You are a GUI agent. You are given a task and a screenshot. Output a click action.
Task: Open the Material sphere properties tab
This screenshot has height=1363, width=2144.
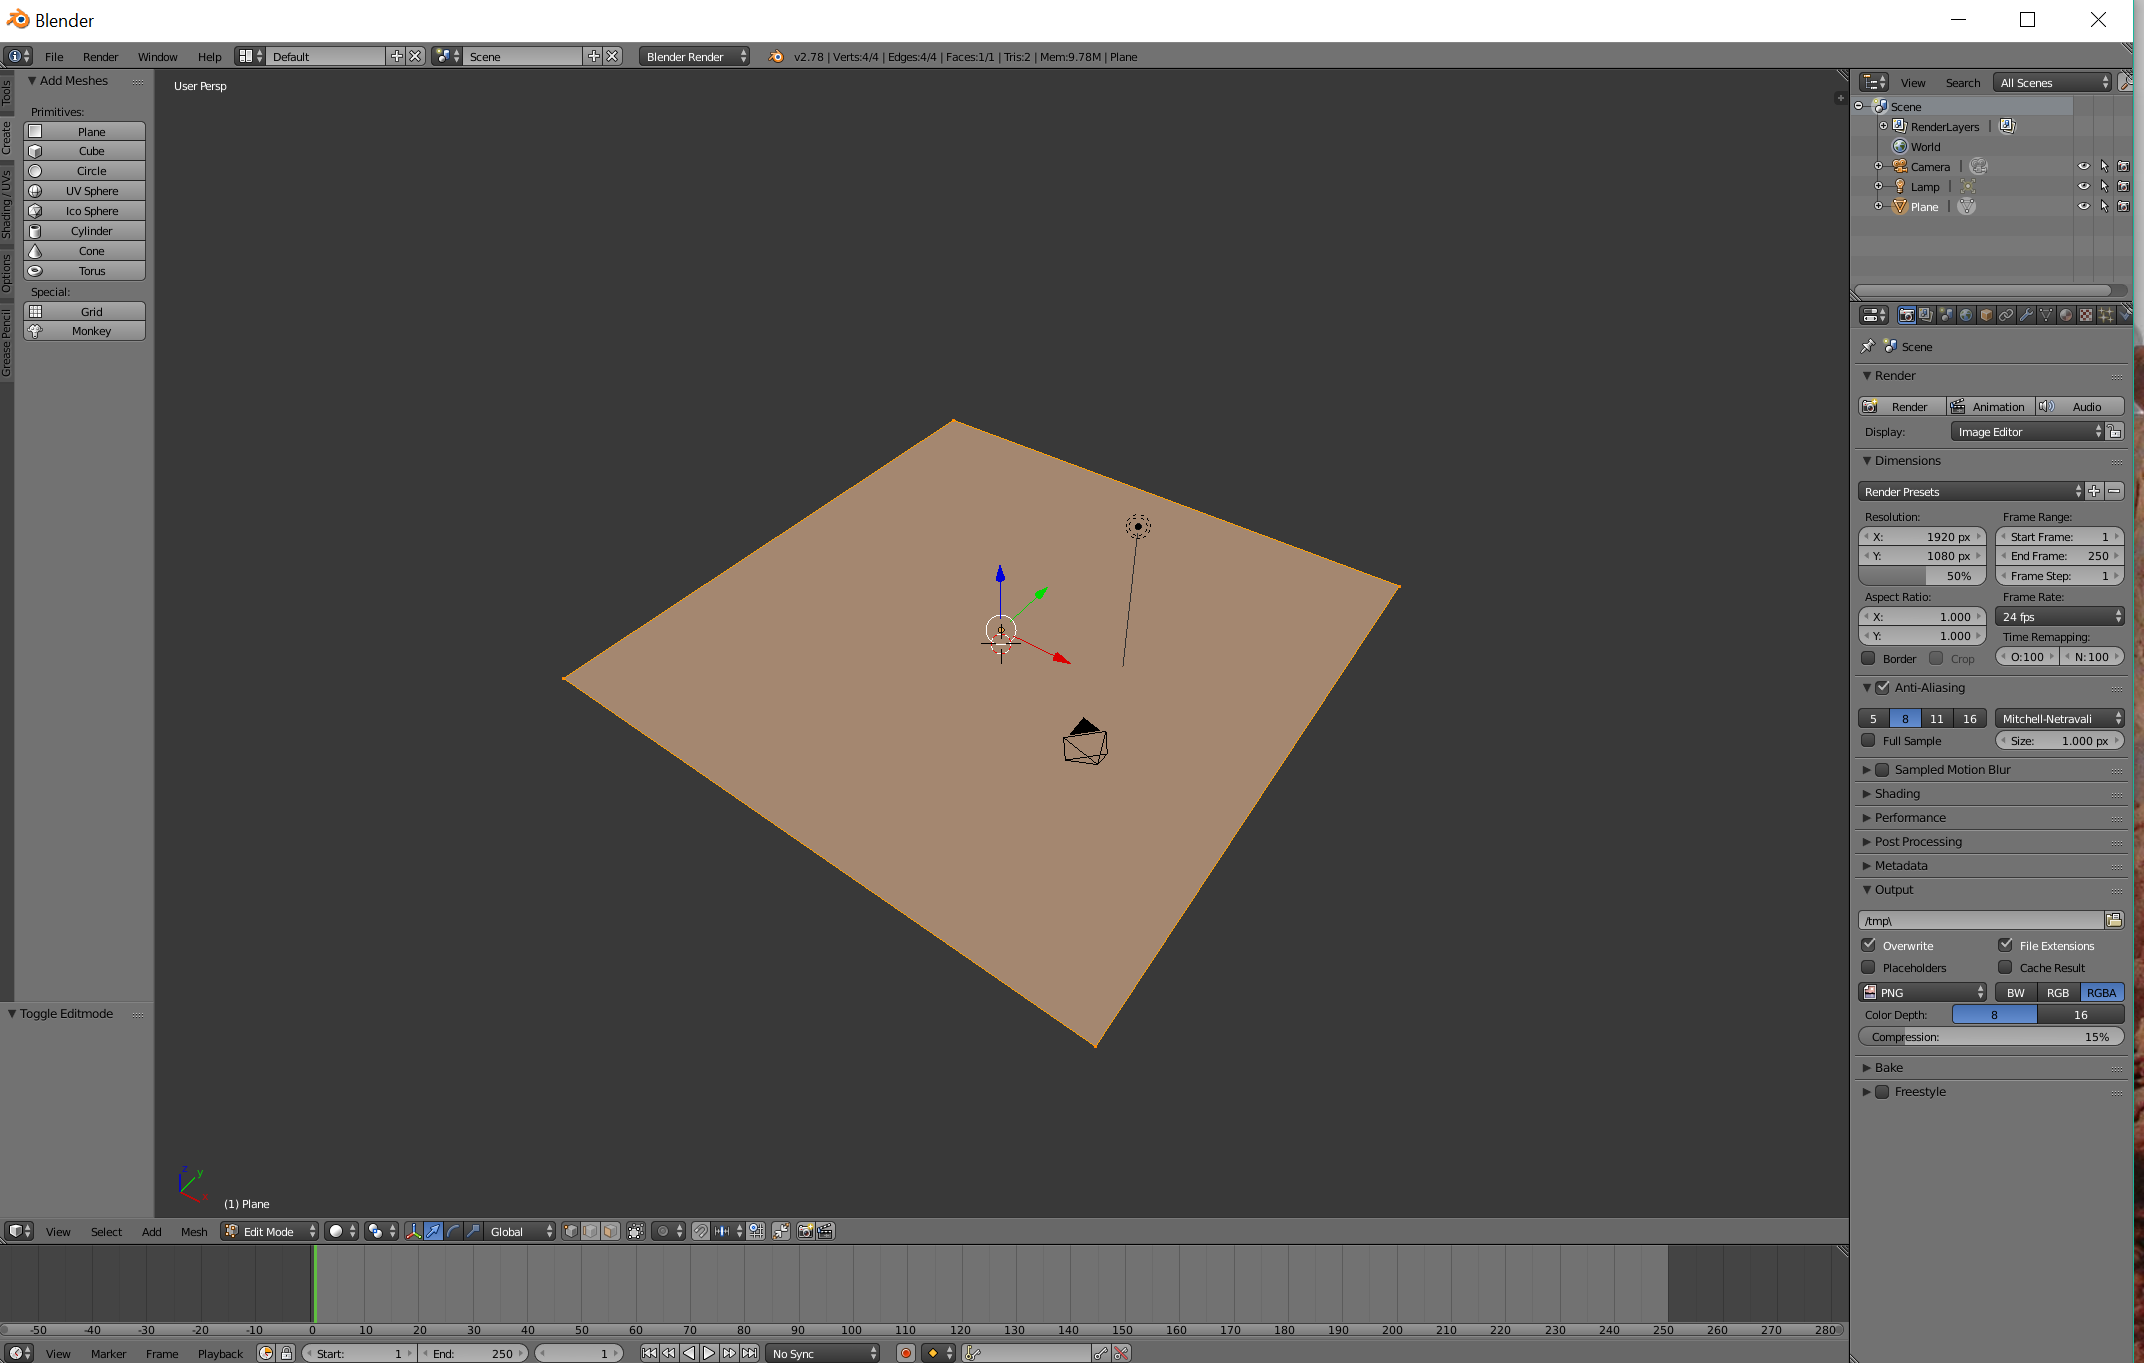[2066, 315]
